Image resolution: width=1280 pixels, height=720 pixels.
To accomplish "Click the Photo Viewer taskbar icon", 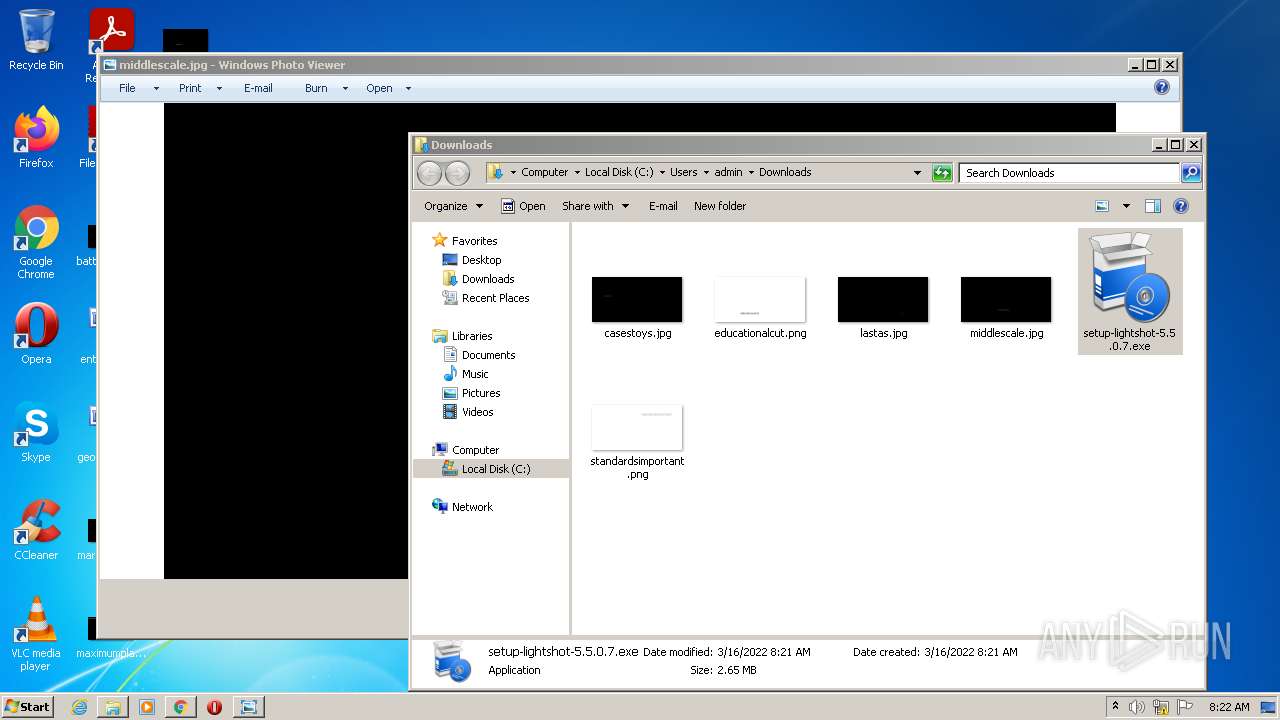I will [x=248, y=707].
